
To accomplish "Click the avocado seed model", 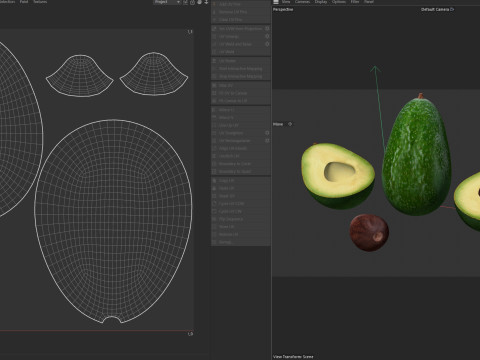I will (x=369, y=232).
